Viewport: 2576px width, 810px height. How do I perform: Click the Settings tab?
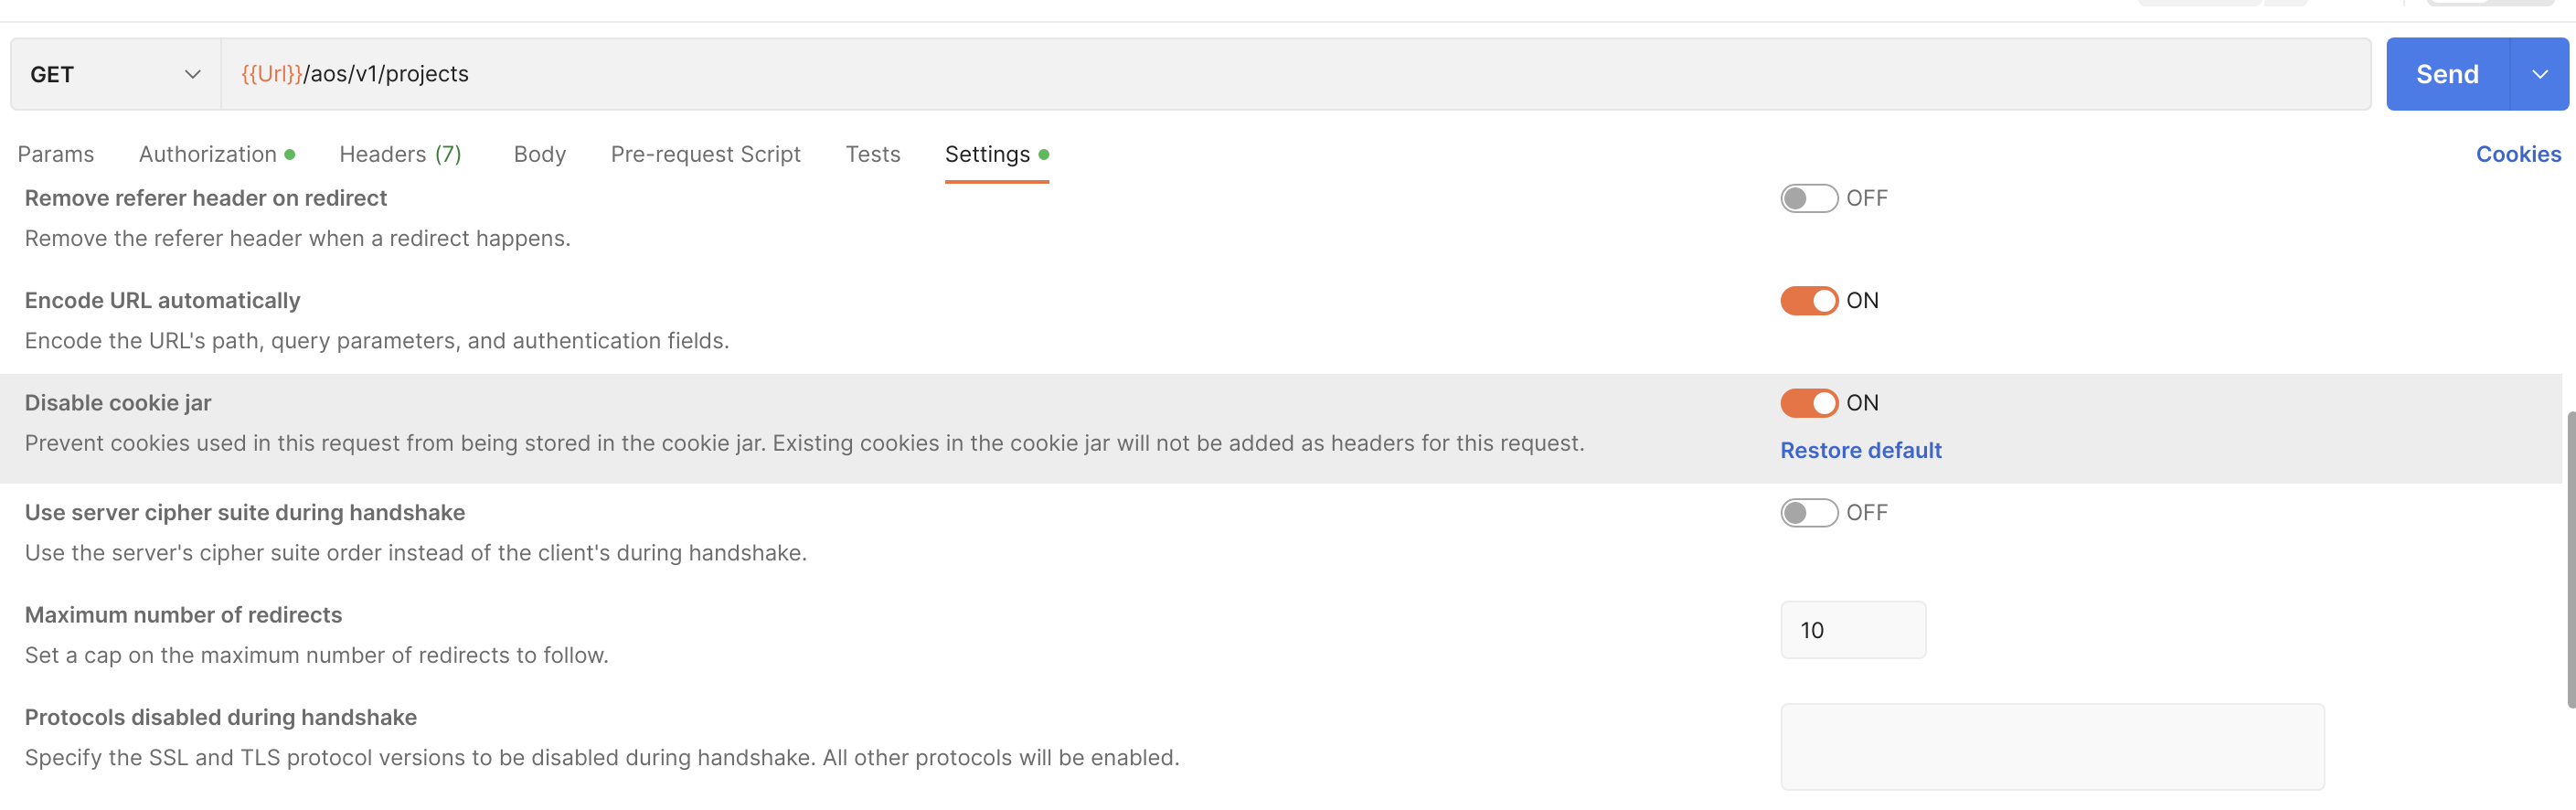pos(987,154)
